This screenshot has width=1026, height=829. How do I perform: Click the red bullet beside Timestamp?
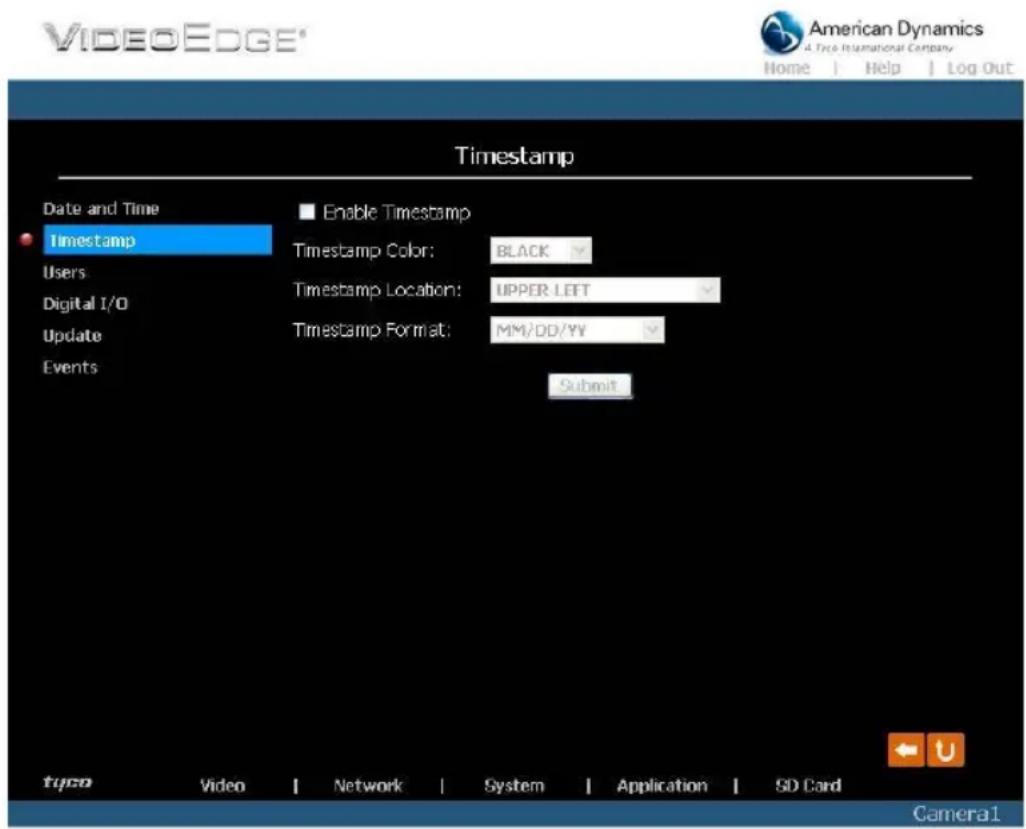point(27,239)
